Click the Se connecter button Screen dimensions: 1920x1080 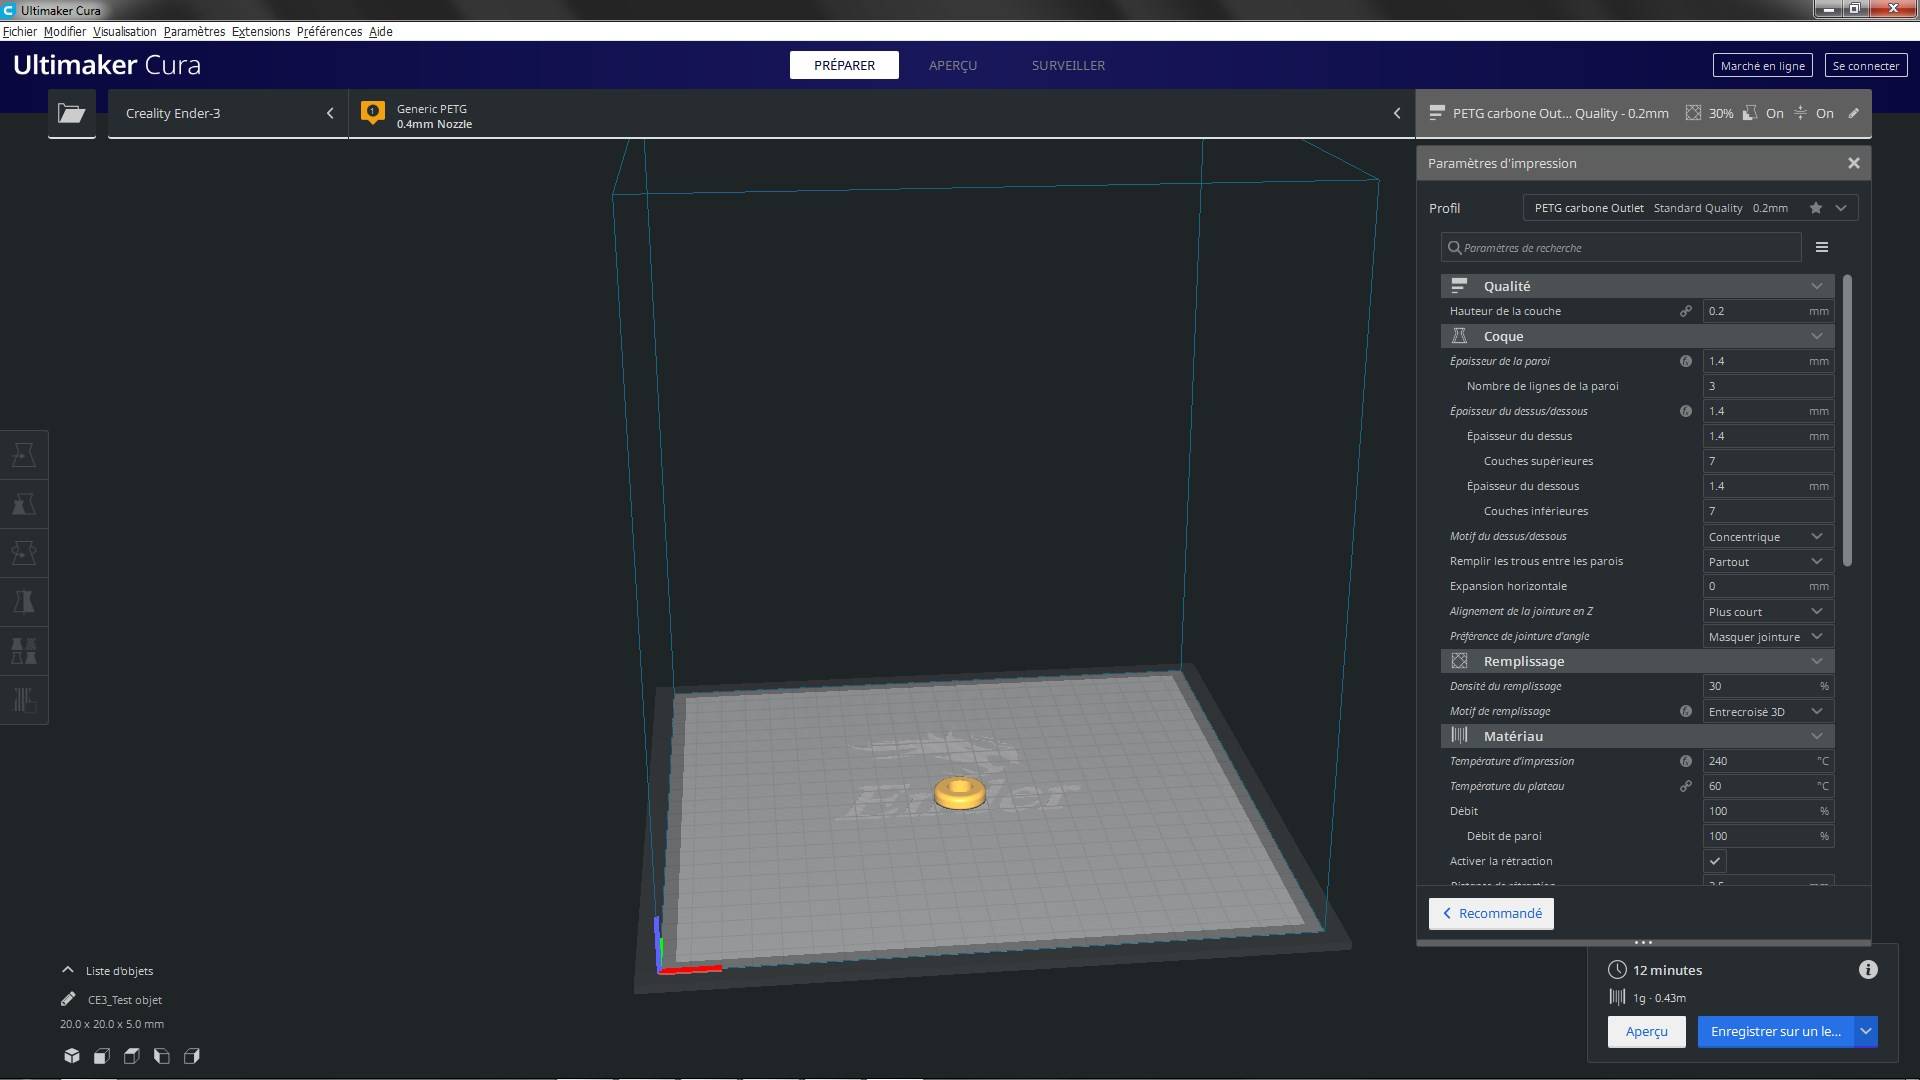coord(1866,66)
